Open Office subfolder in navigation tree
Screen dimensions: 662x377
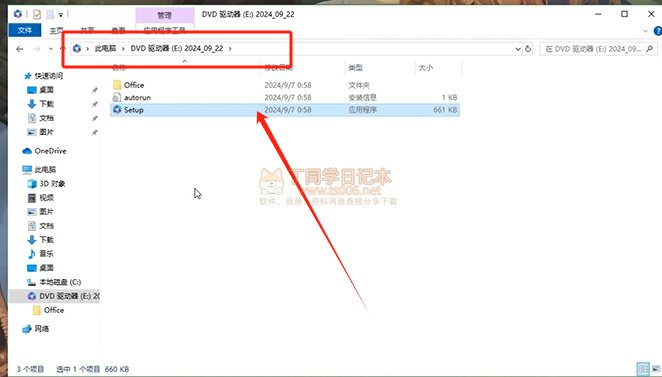coord(54,310)
